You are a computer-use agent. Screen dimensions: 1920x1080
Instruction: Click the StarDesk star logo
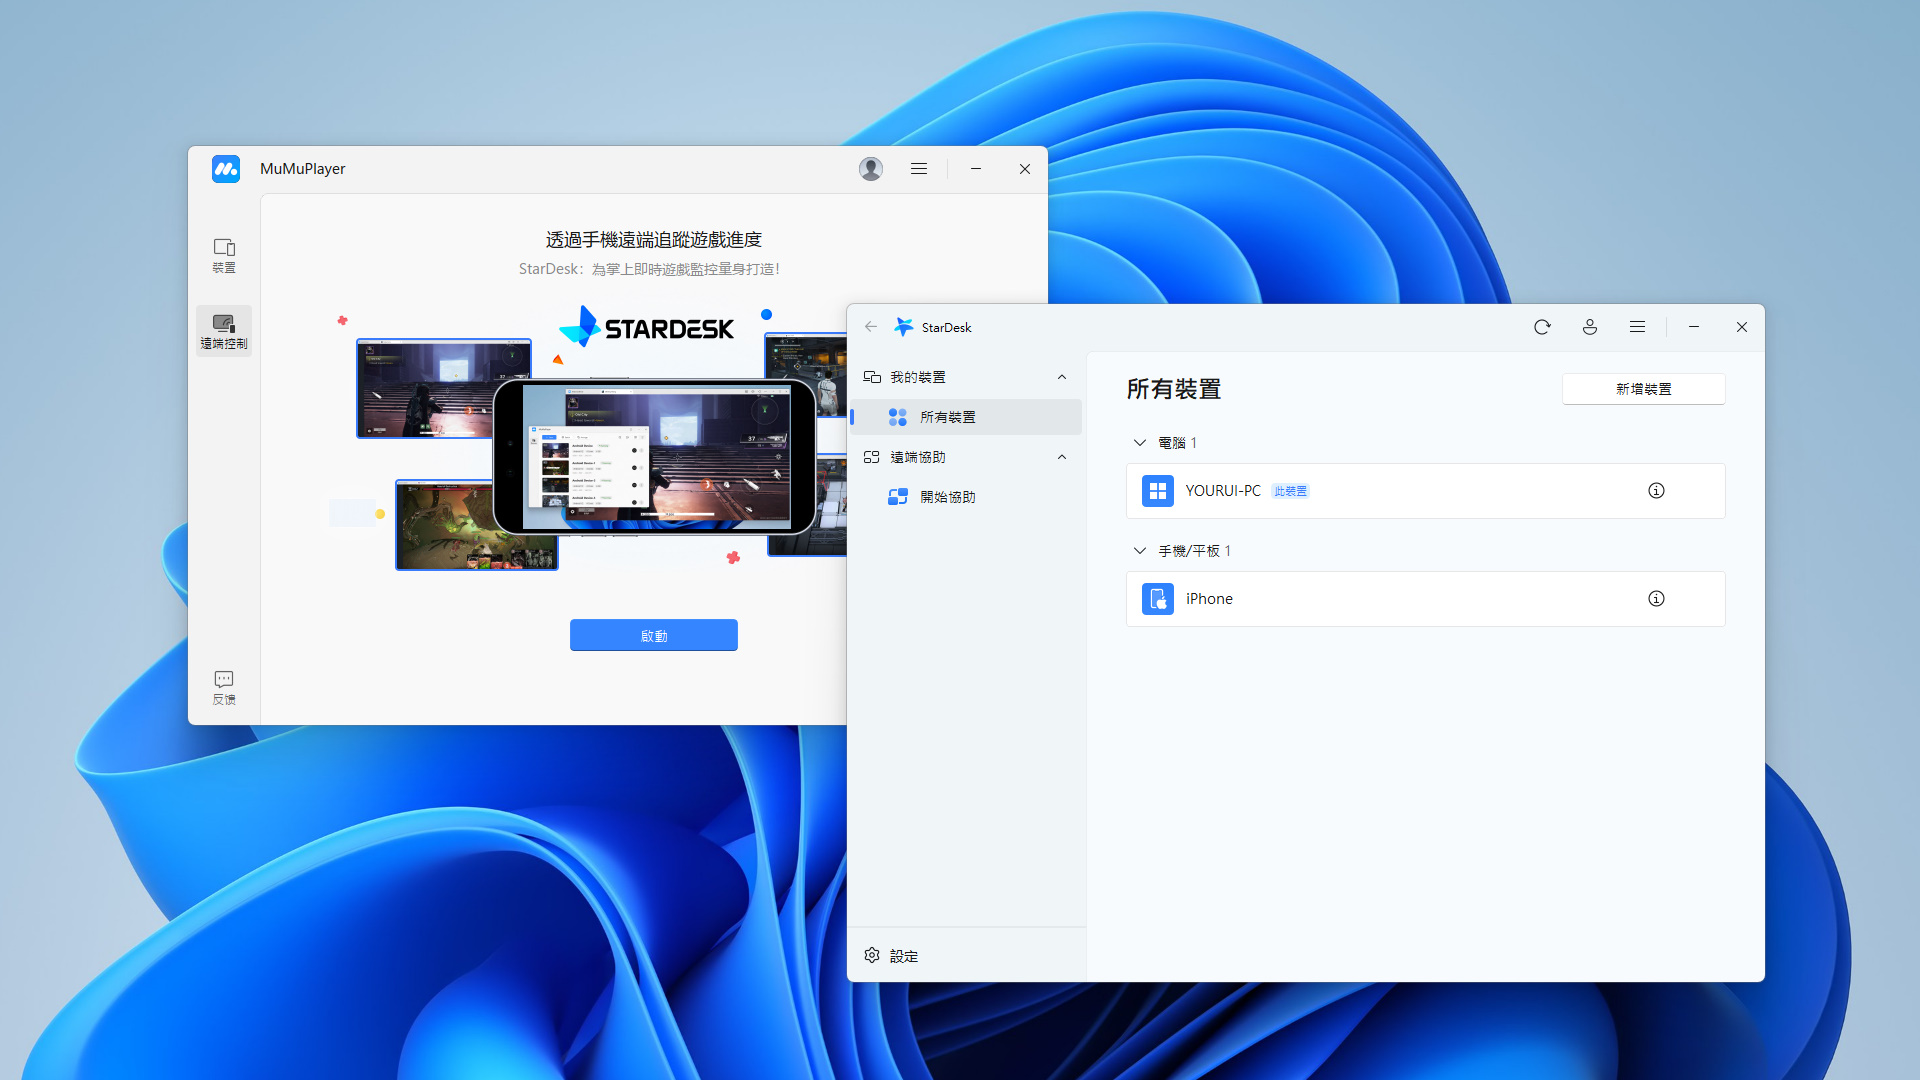click(904, 327)
